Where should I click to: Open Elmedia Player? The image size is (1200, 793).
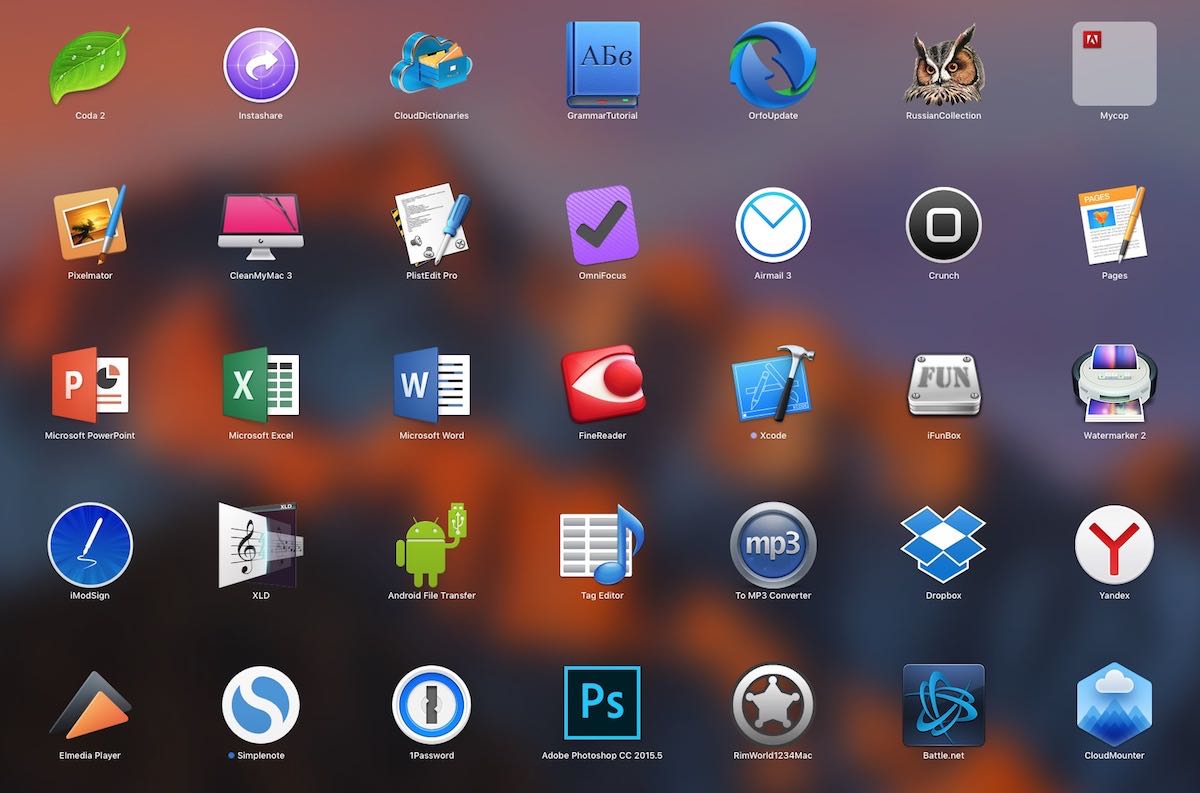90,705
